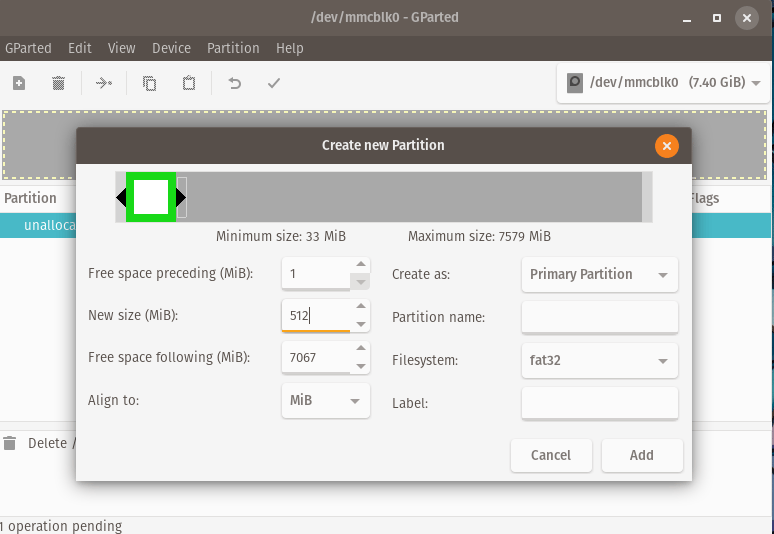Click the Copy partition toolbar icon

point(149,83)
